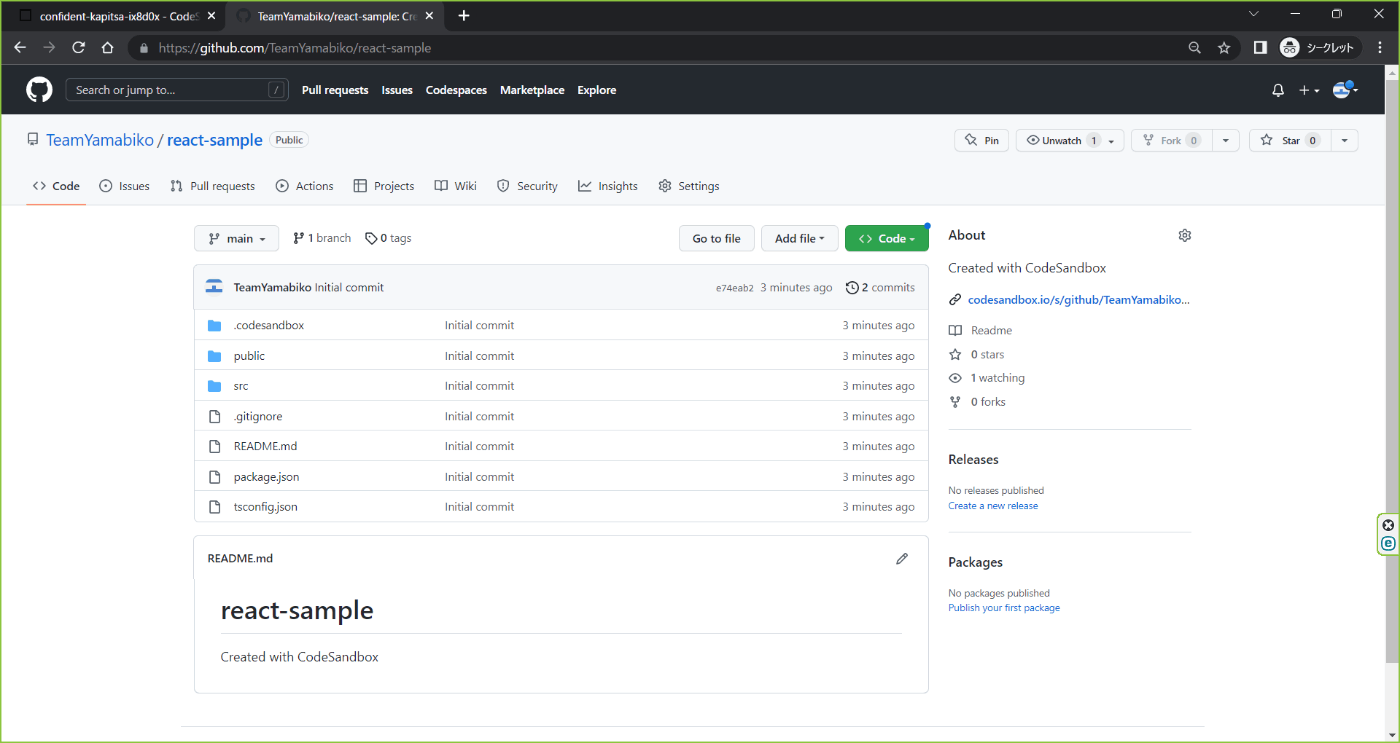Click the About settings gear icon
This screenshot has width=1400, height=743.
(x=1185, y=236)
